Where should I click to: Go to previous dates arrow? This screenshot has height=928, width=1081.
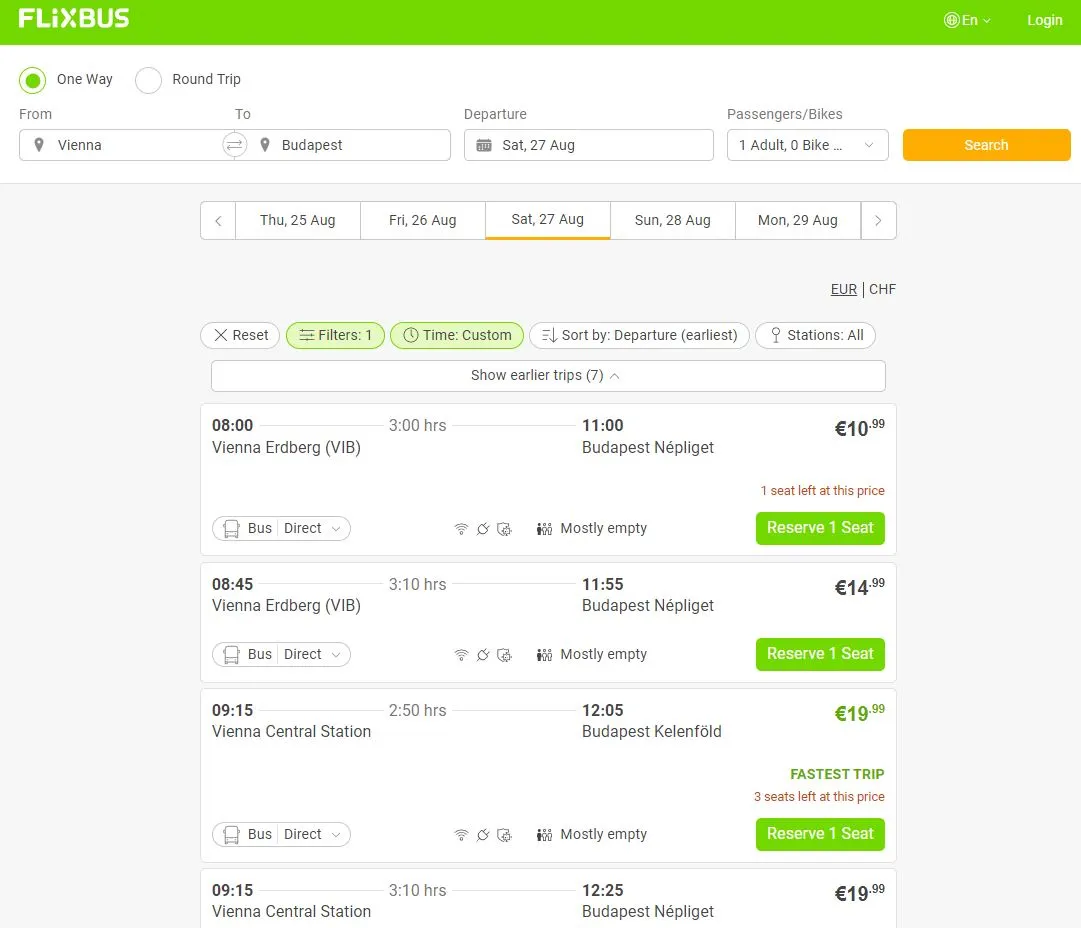[218, 221]
